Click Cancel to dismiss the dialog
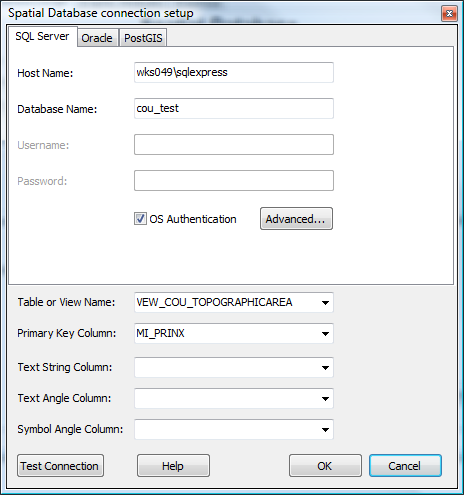The width and height of the screenshot is (464, 495). (x=405, y=466)
